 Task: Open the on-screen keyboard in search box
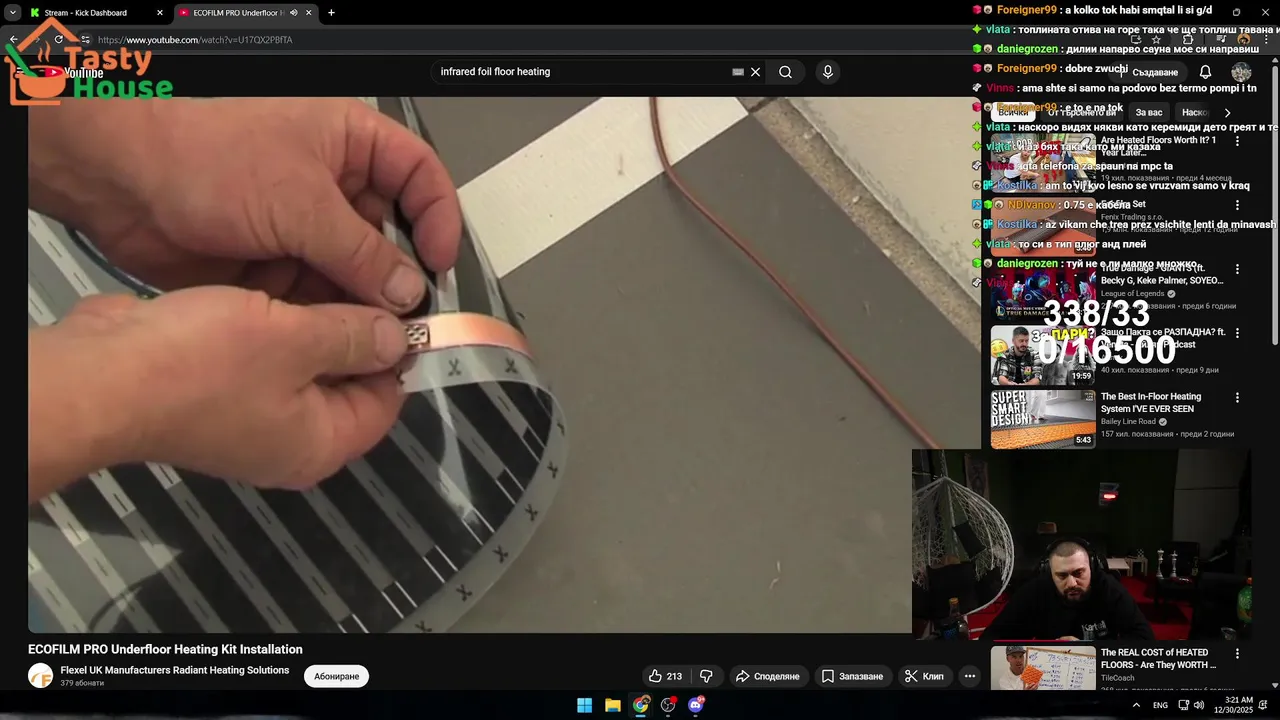coord(738,72)
